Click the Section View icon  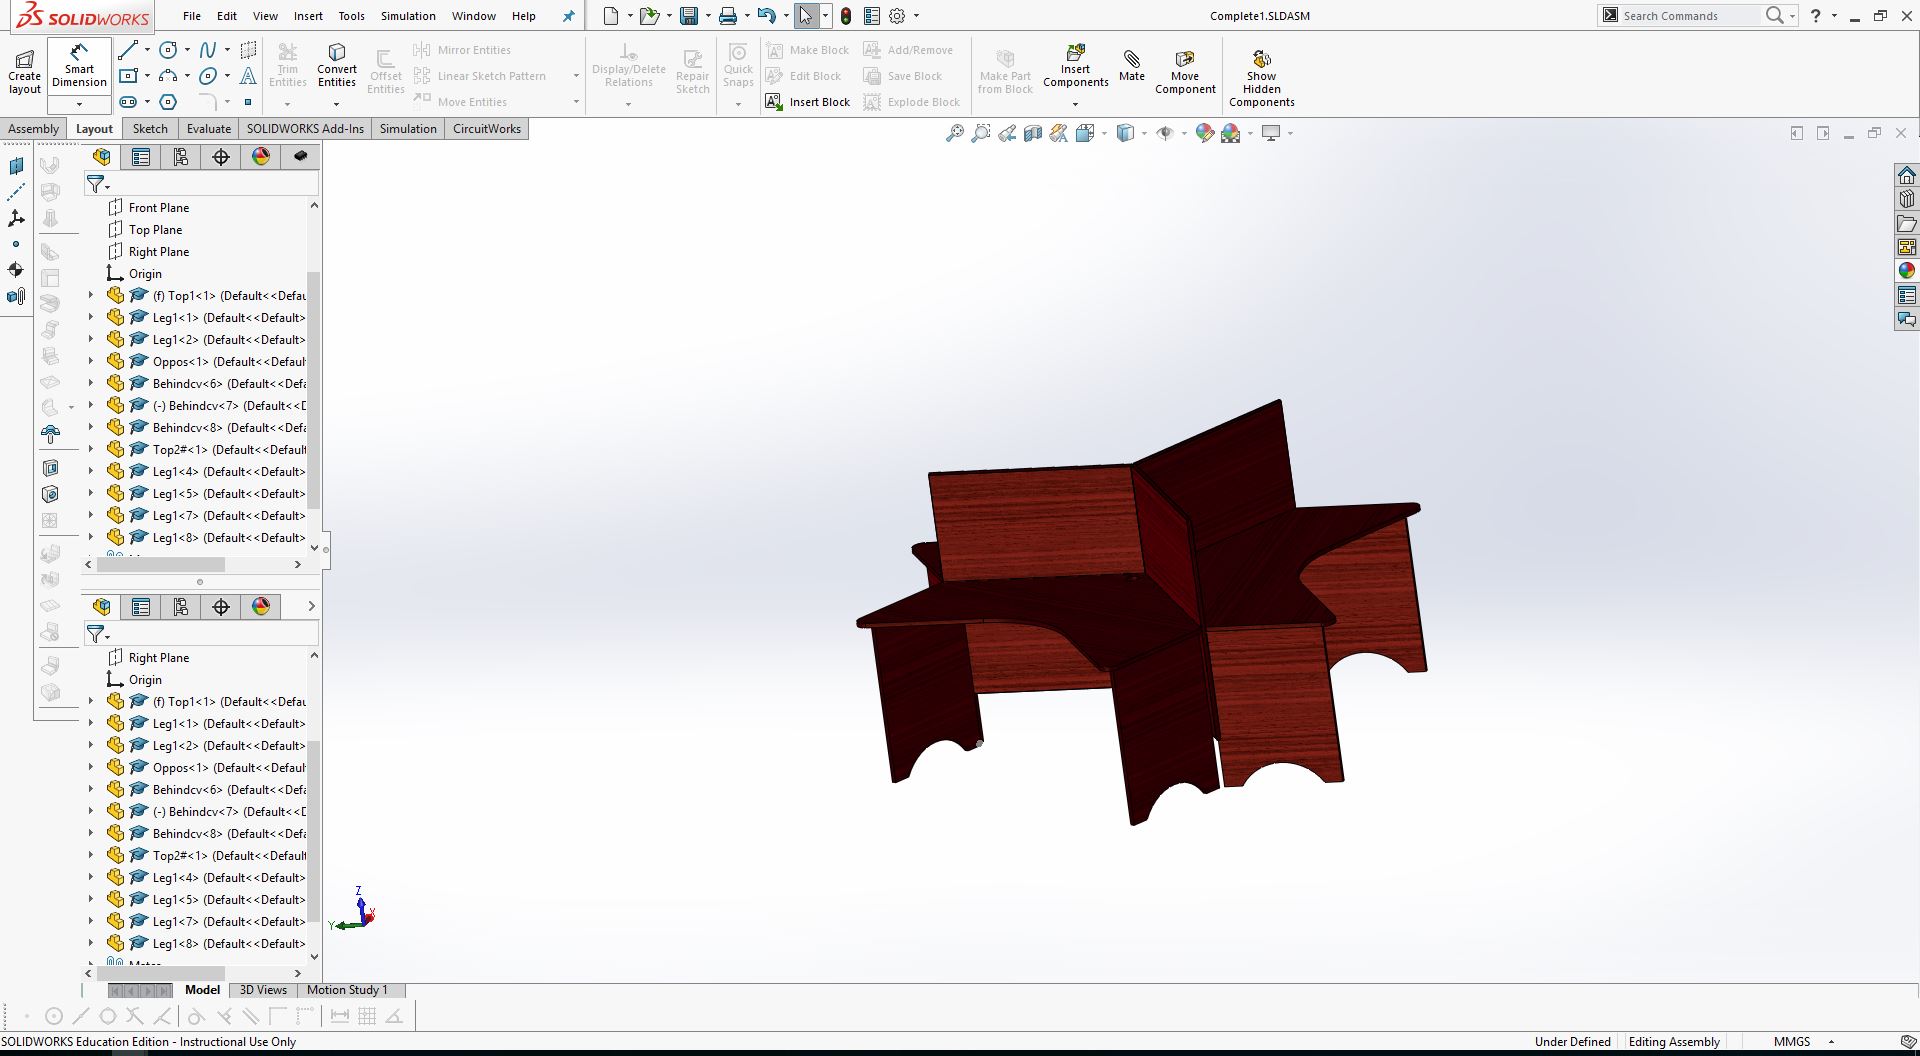tap(1033, 133)
